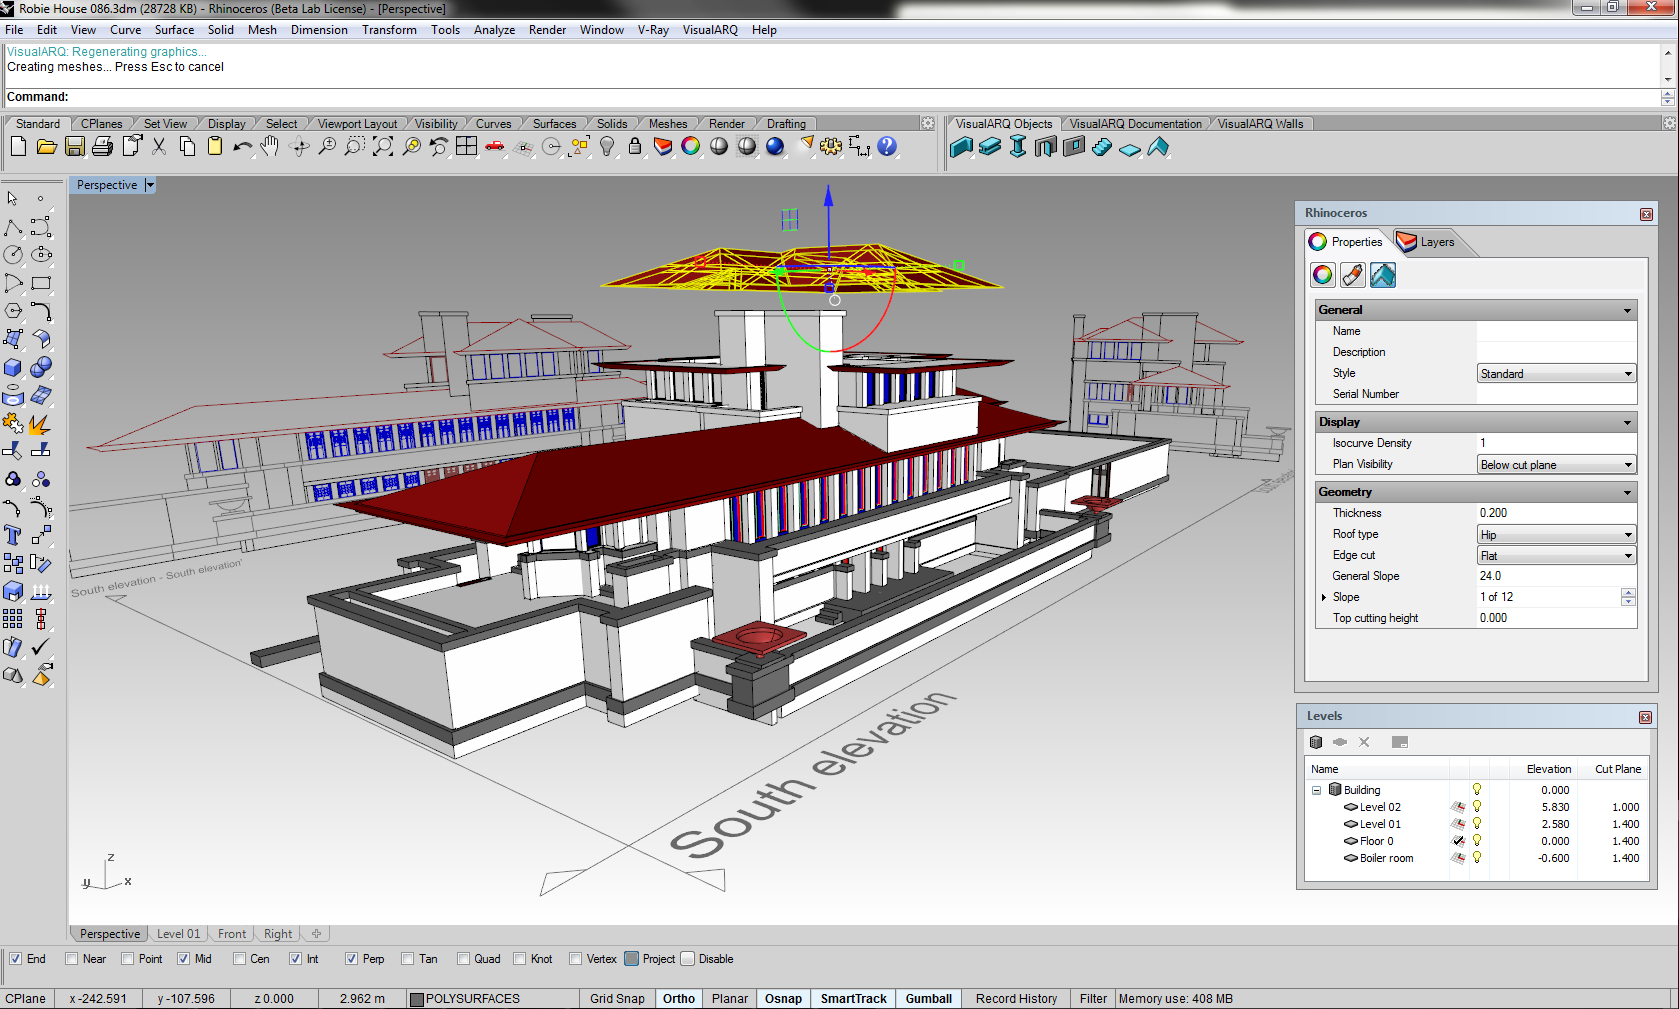Viewport: 1679px width, 1009px height.
Task: Collapse the General section
Action: (x=1627, y=310)
